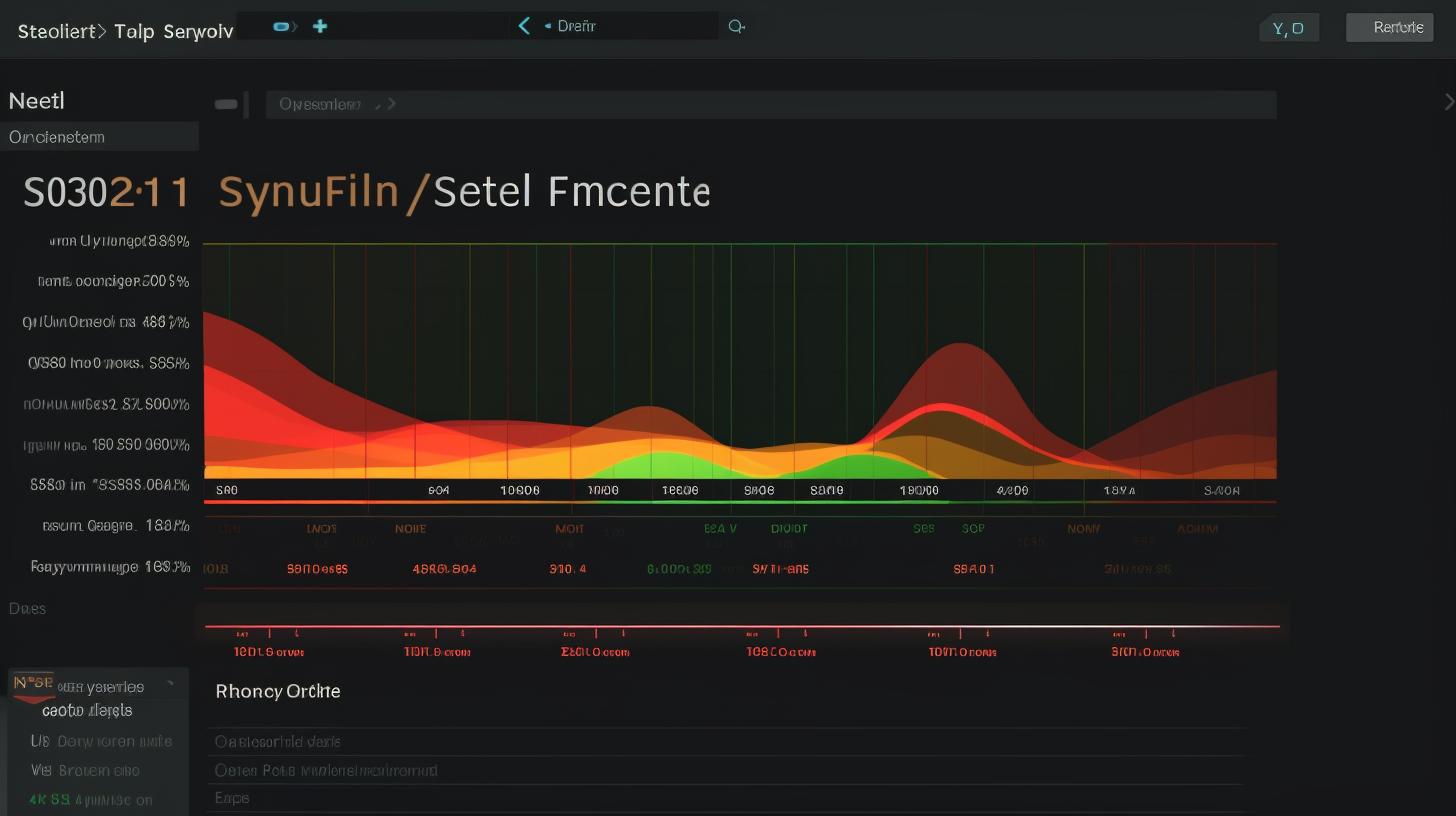Open the Rhoncy Ordite section heading

click(278, 691)
